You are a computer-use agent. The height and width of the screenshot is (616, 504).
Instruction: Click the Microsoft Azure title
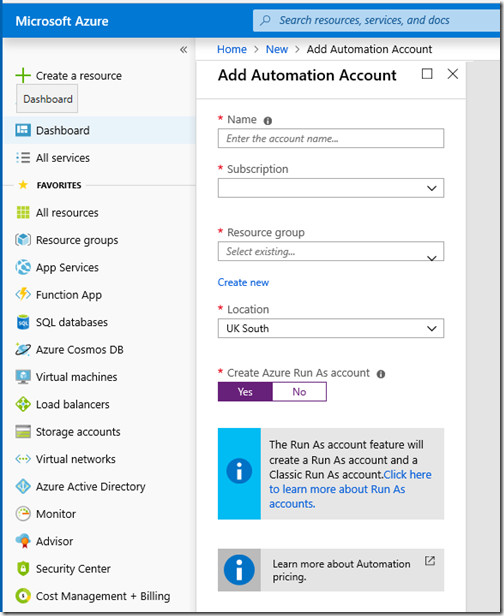(62, 21)
